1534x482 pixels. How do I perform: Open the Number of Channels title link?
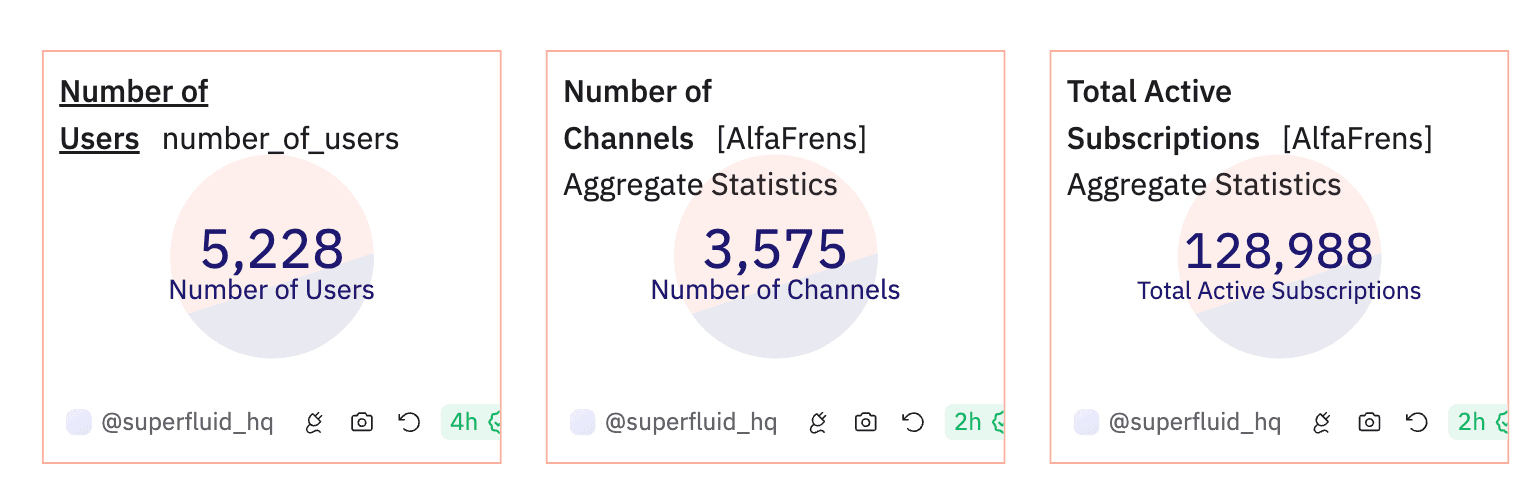tap(638, 115)
